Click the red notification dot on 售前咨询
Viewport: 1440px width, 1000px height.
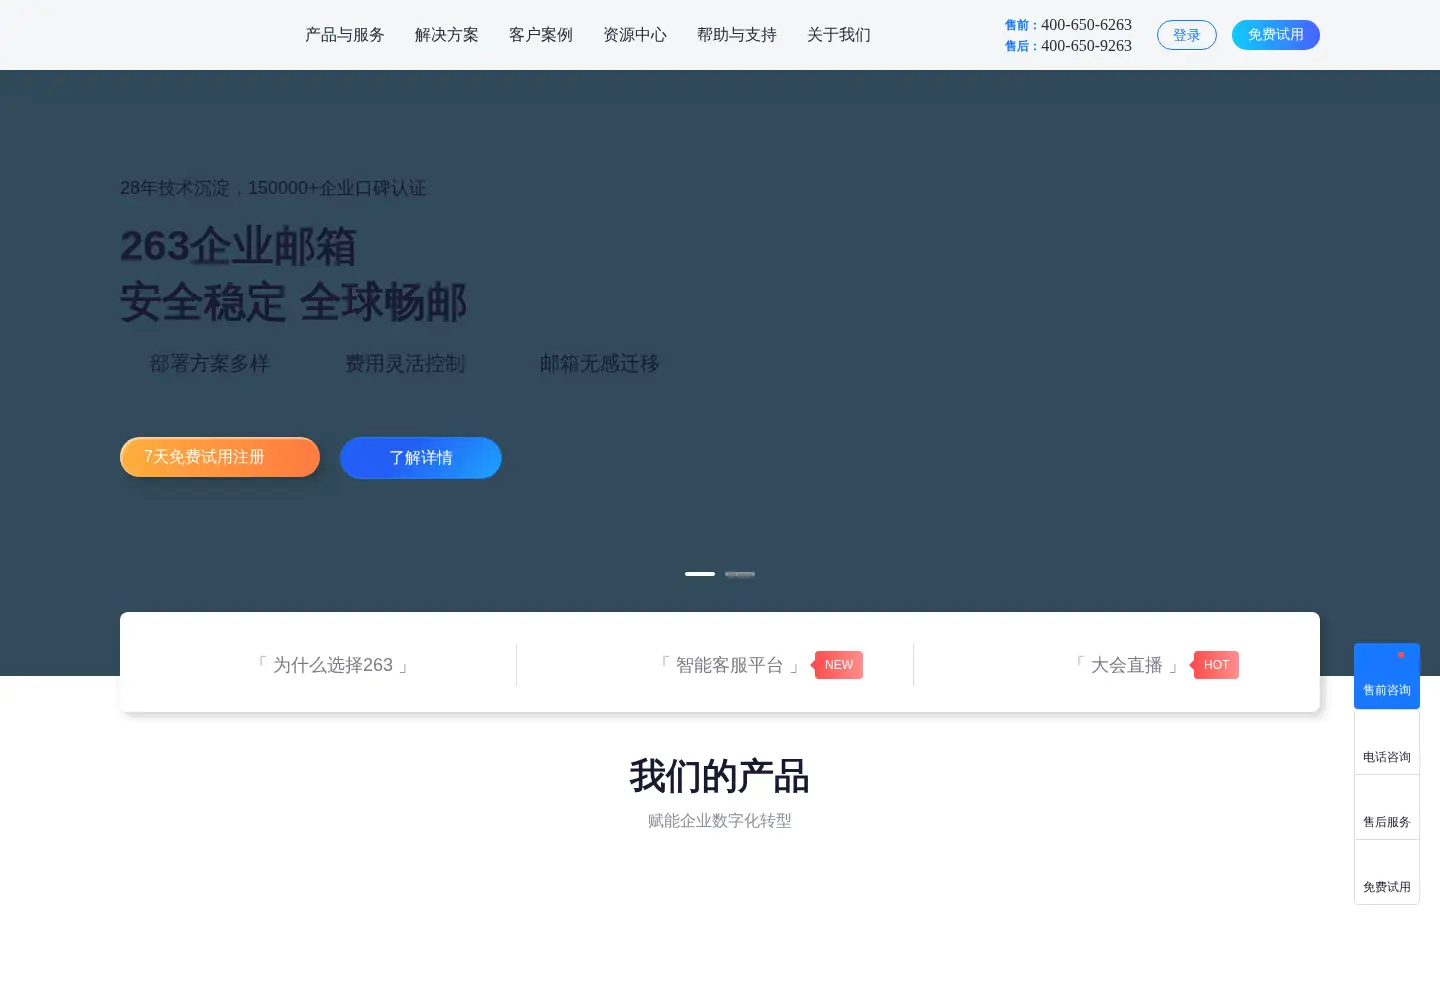click(x=1401, y=655)
